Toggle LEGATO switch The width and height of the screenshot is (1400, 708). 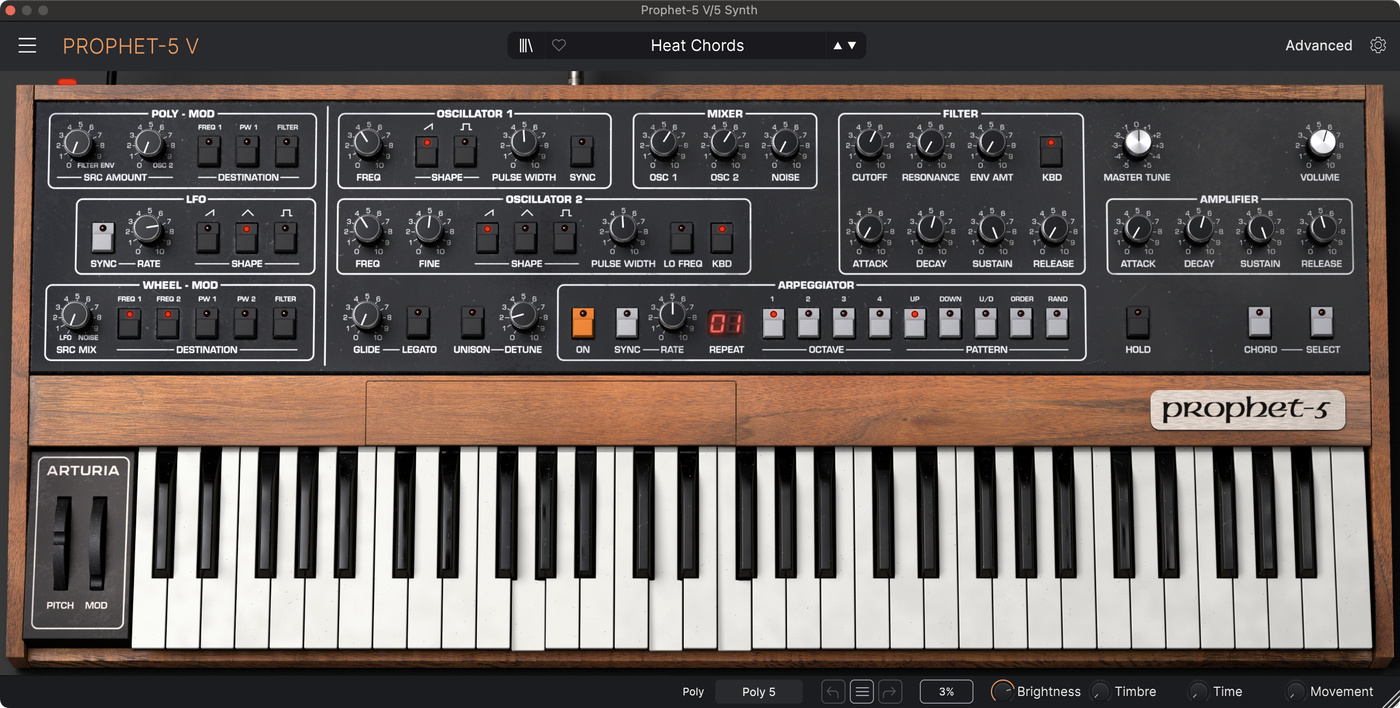(x=418, y=322)
